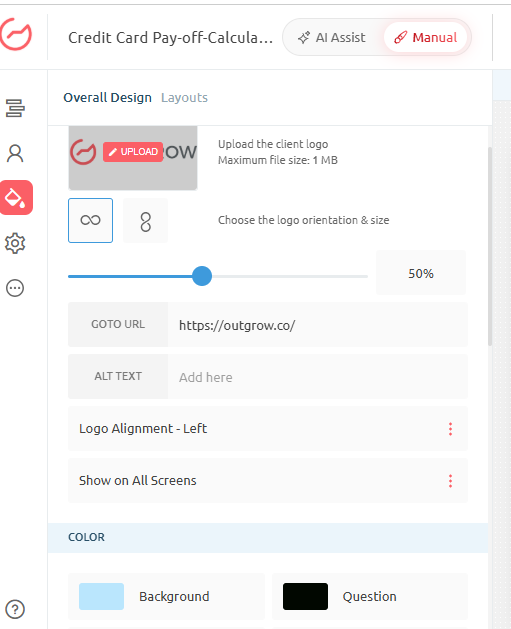Click the GOTO URL input field
Screen dimensions: 511x629
tap(318, 325)
